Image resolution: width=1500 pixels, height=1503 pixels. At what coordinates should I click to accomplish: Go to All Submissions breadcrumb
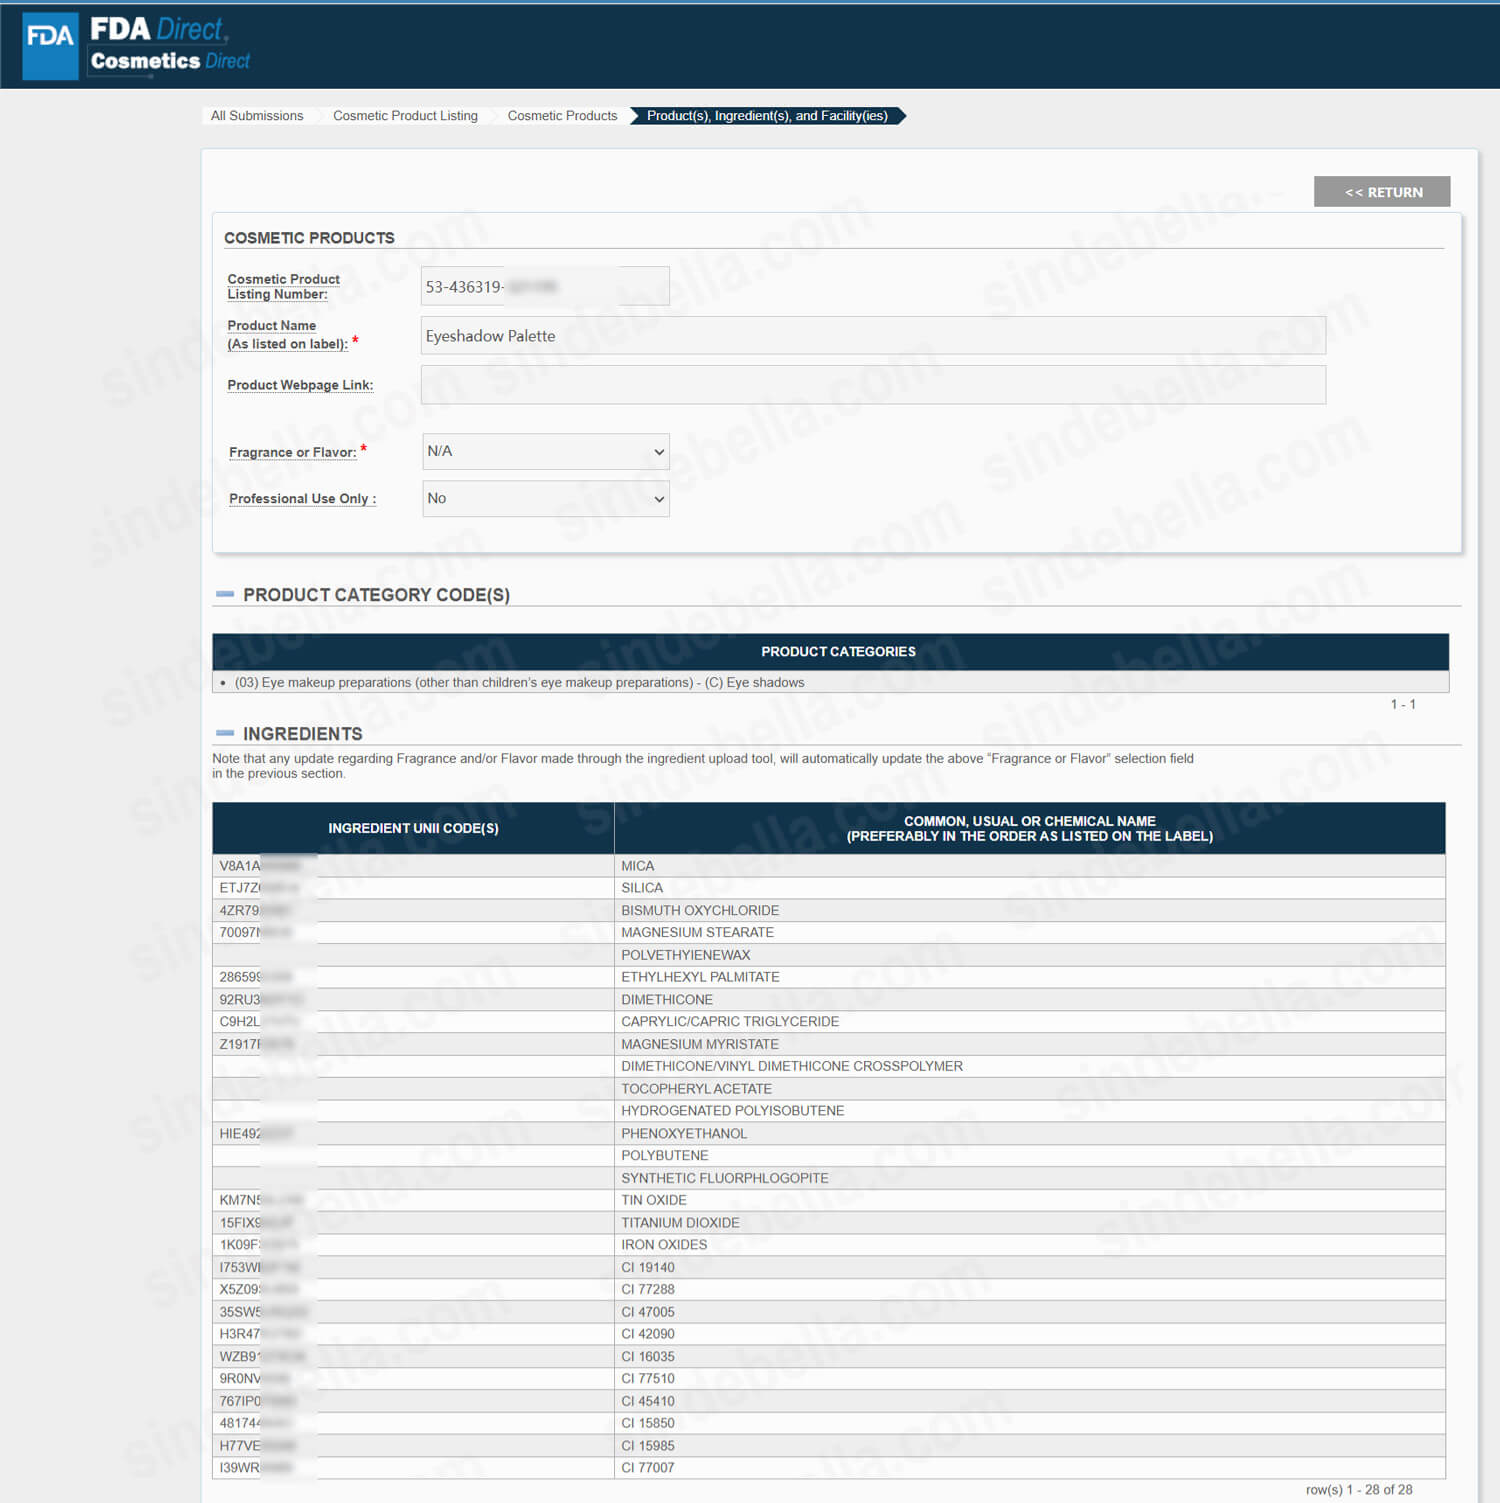point(257,116)
